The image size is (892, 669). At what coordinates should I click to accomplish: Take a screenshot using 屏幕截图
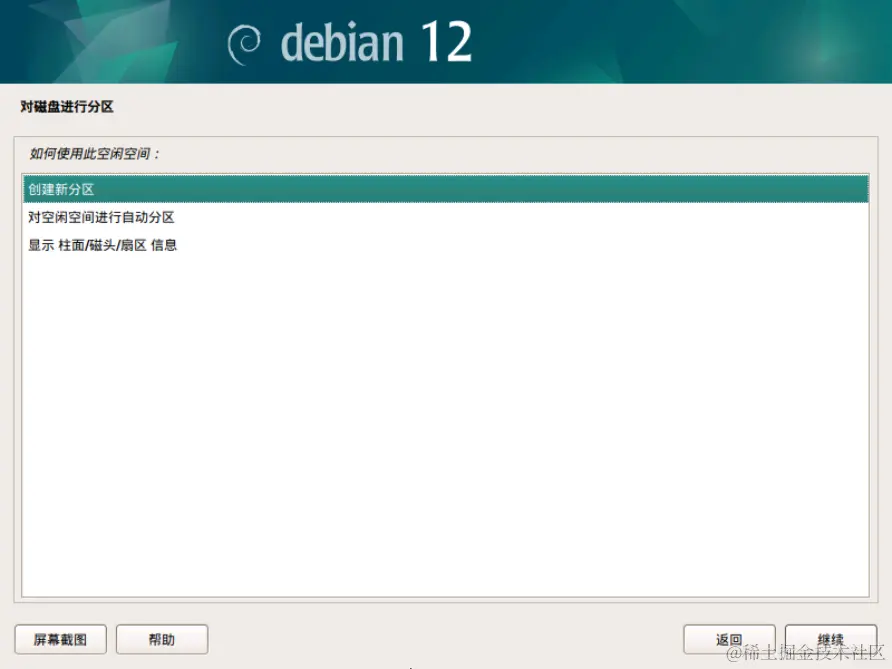tap(62, 638)
